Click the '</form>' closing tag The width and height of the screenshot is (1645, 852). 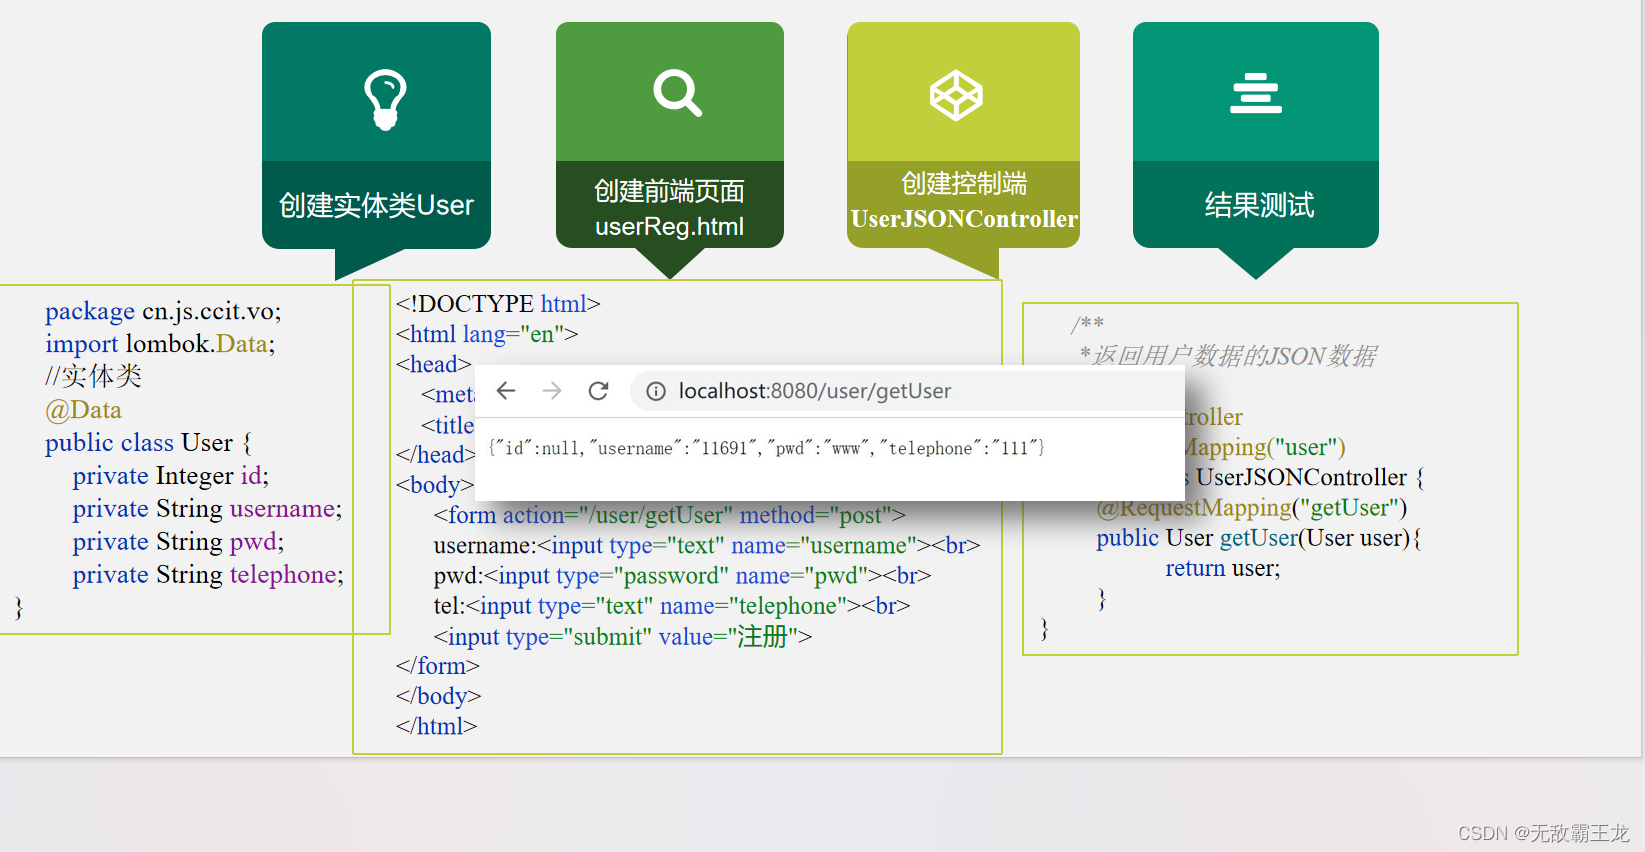click(x=438, y=666)
